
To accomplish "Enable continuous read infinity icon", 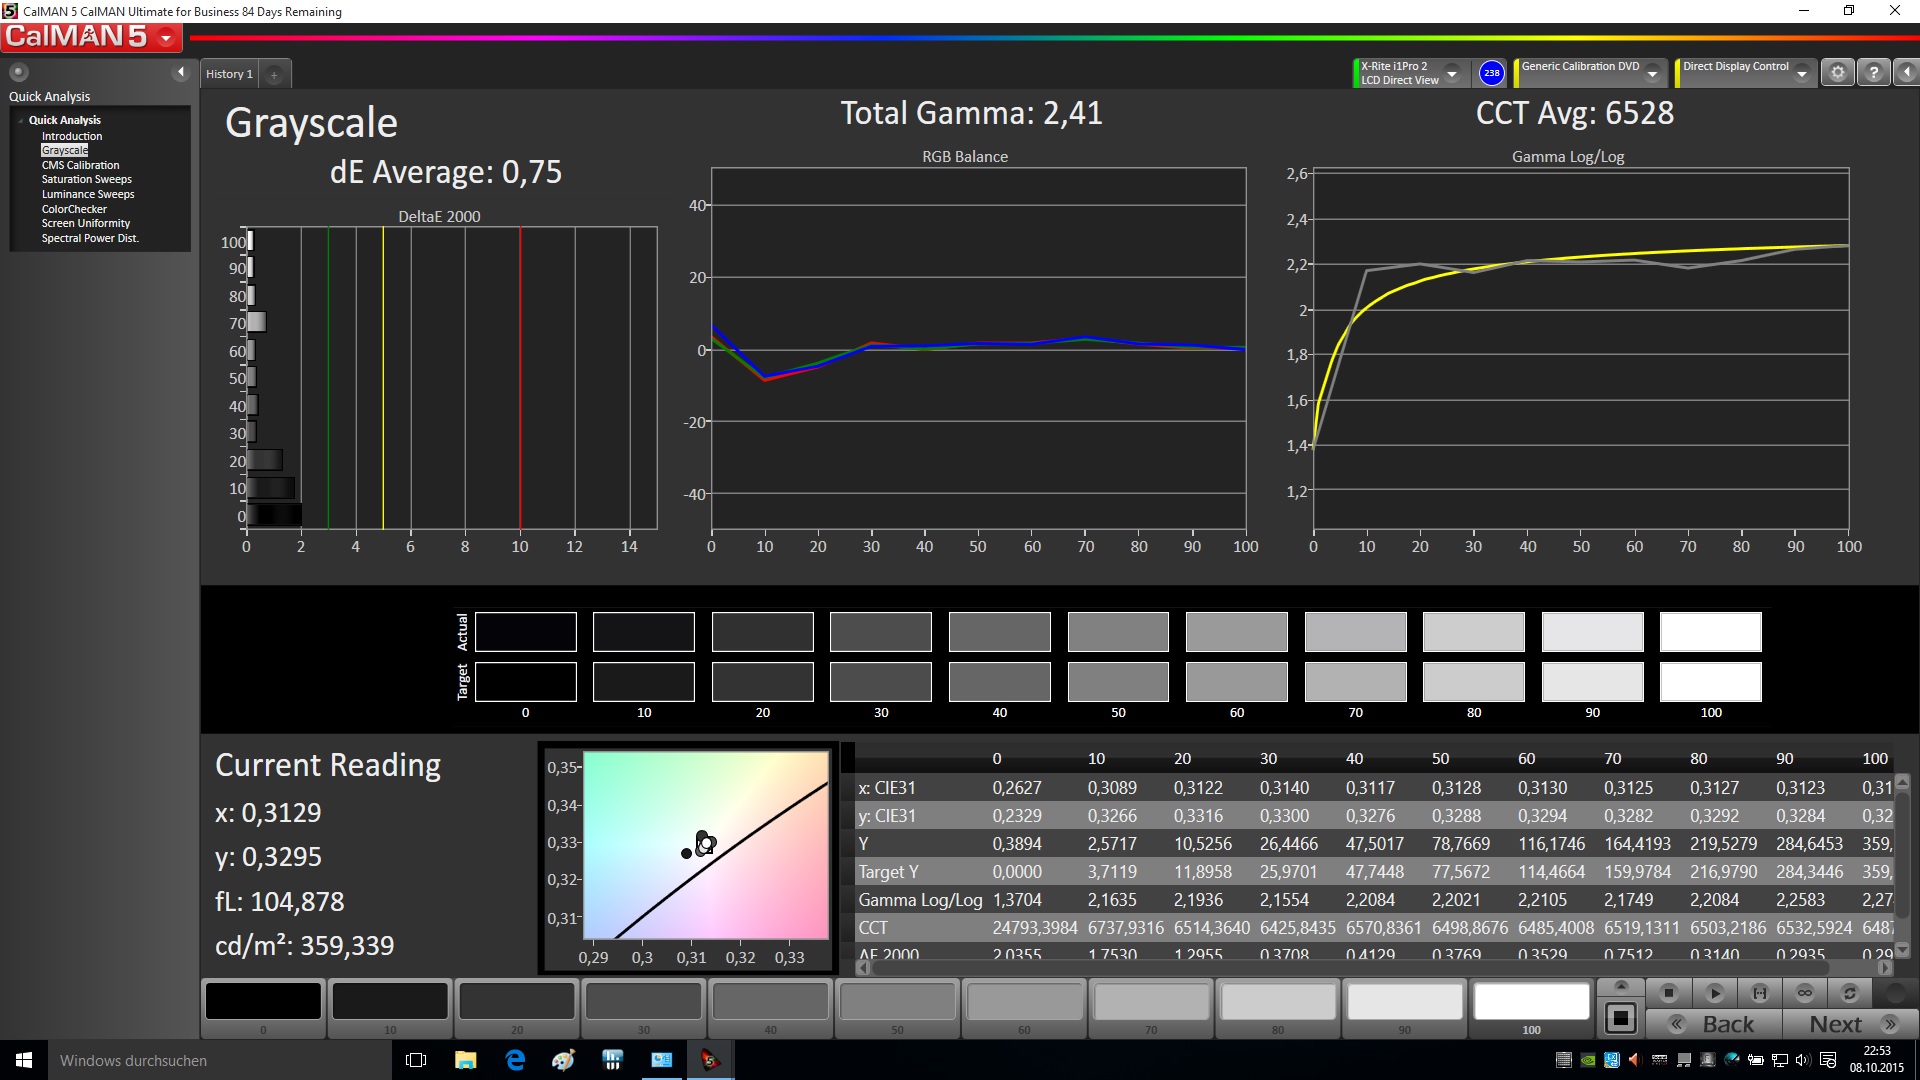I will coord(1805,993).
